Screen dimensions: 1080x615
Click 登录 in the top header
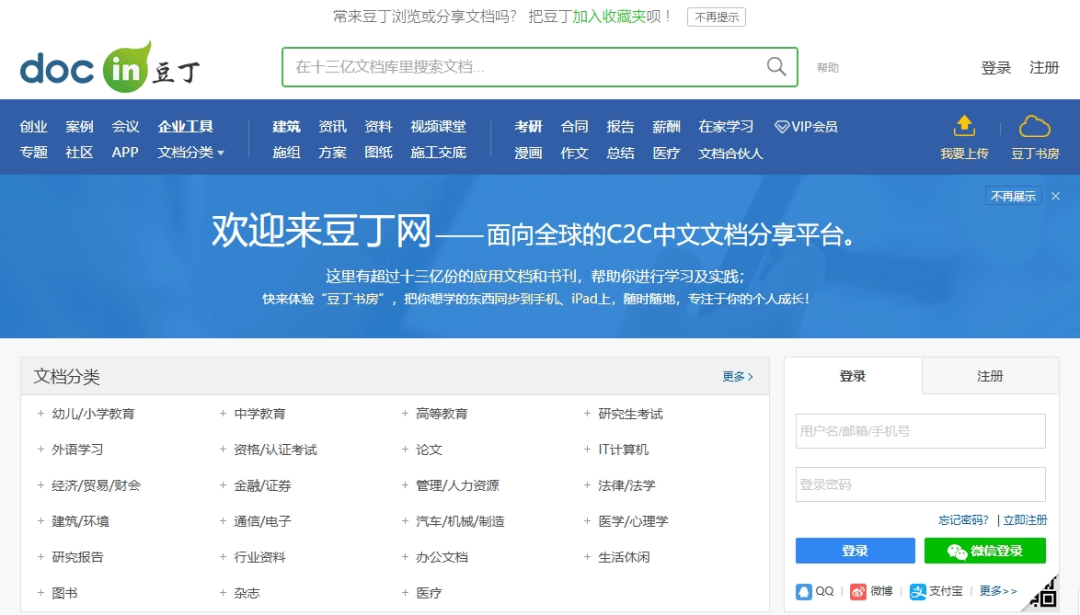(x=996, y=67)
